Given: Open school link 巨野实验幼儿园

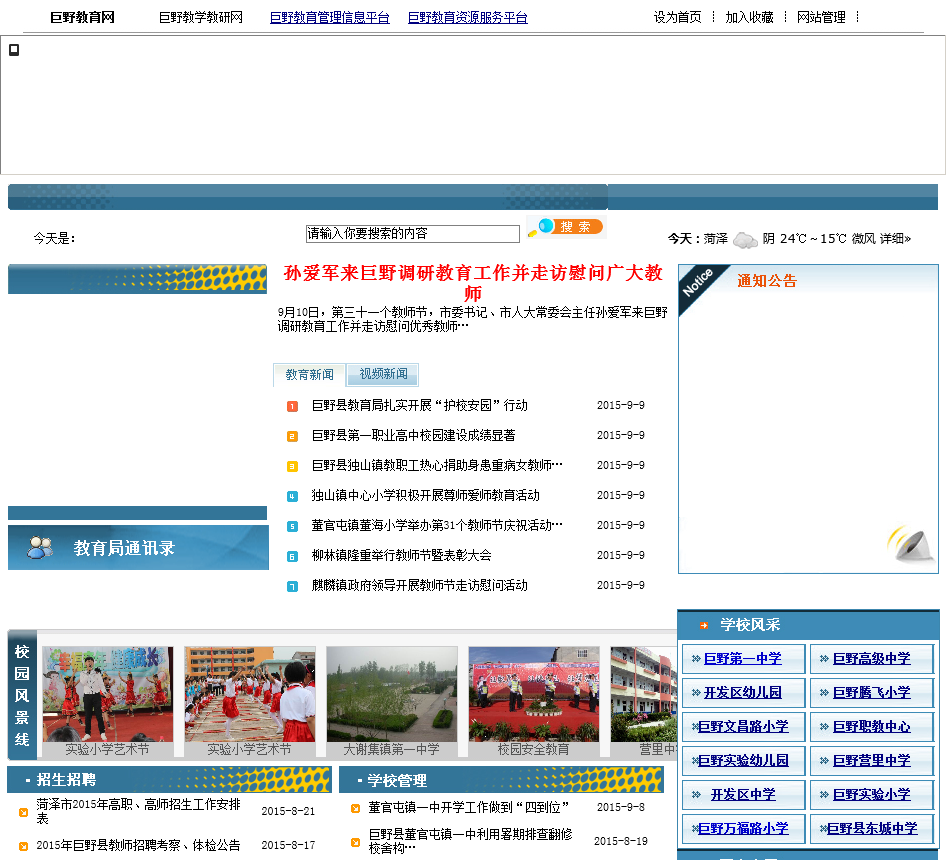Looking at the screenshot, I should tap(743, 760).
